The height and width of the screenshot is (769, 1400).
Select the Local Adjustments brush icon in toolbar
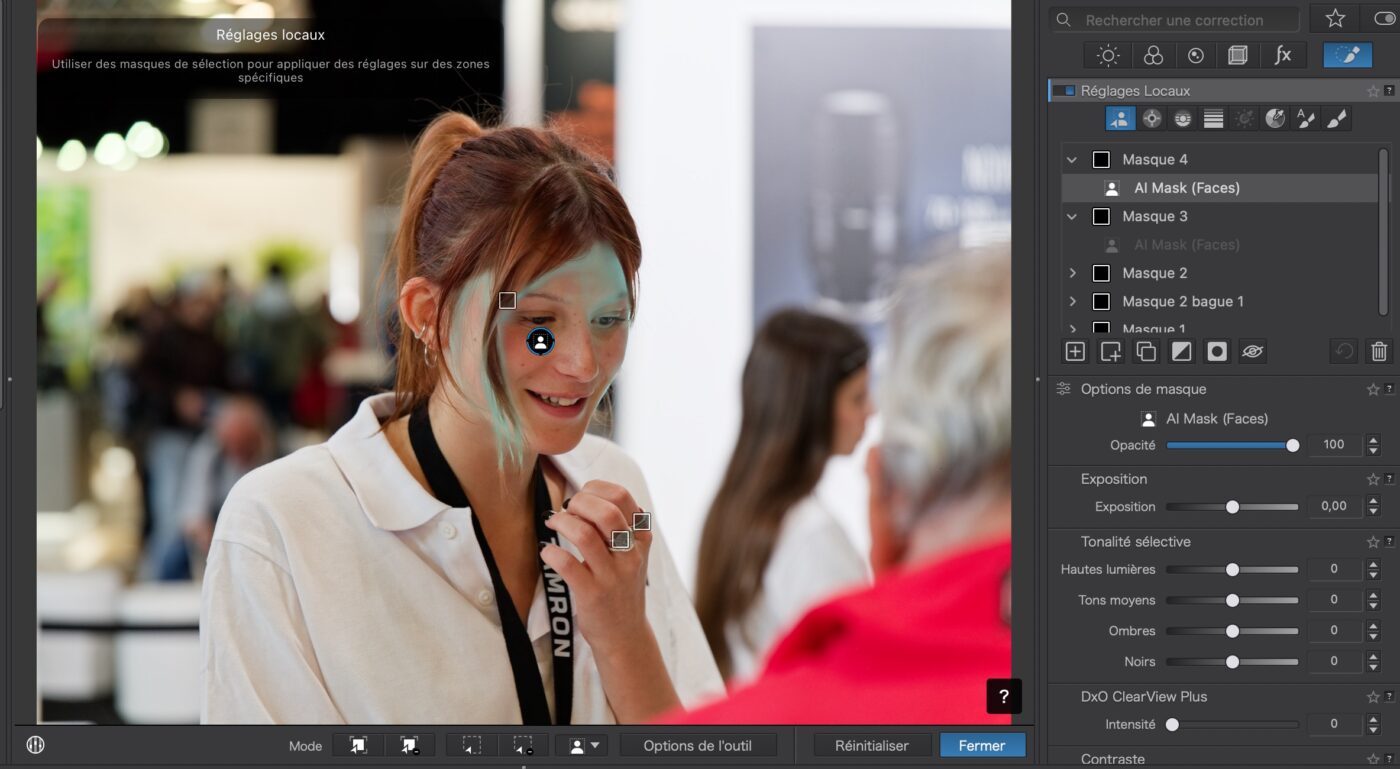(1347, 55)
